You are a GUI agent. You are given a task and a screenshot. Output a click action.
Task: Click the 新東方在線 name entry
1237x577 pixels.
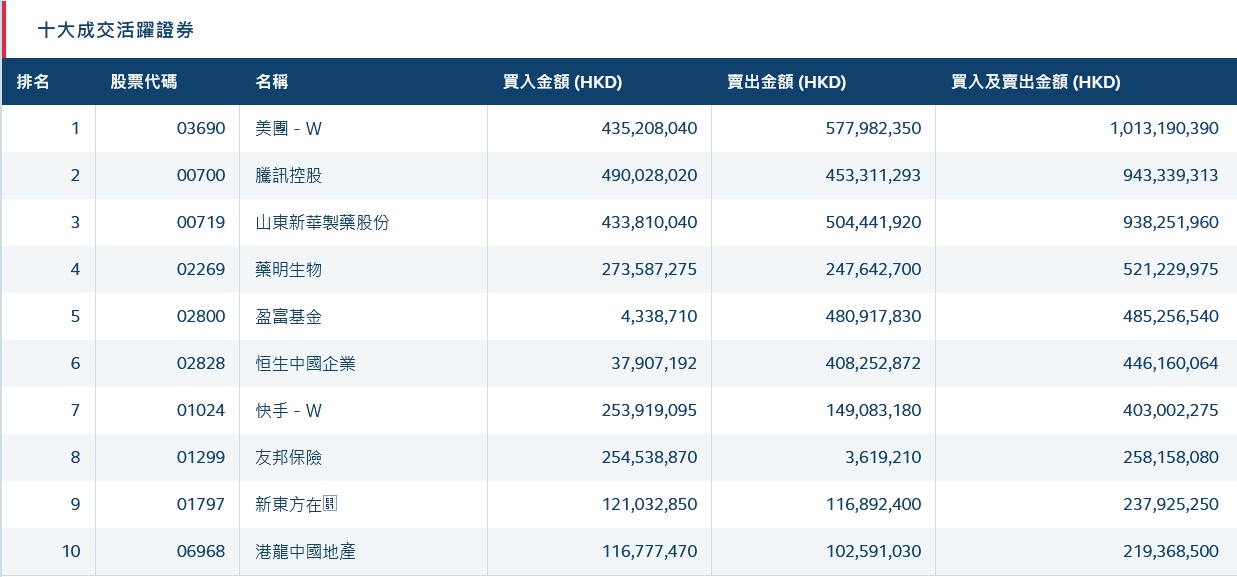coord(297,504)
